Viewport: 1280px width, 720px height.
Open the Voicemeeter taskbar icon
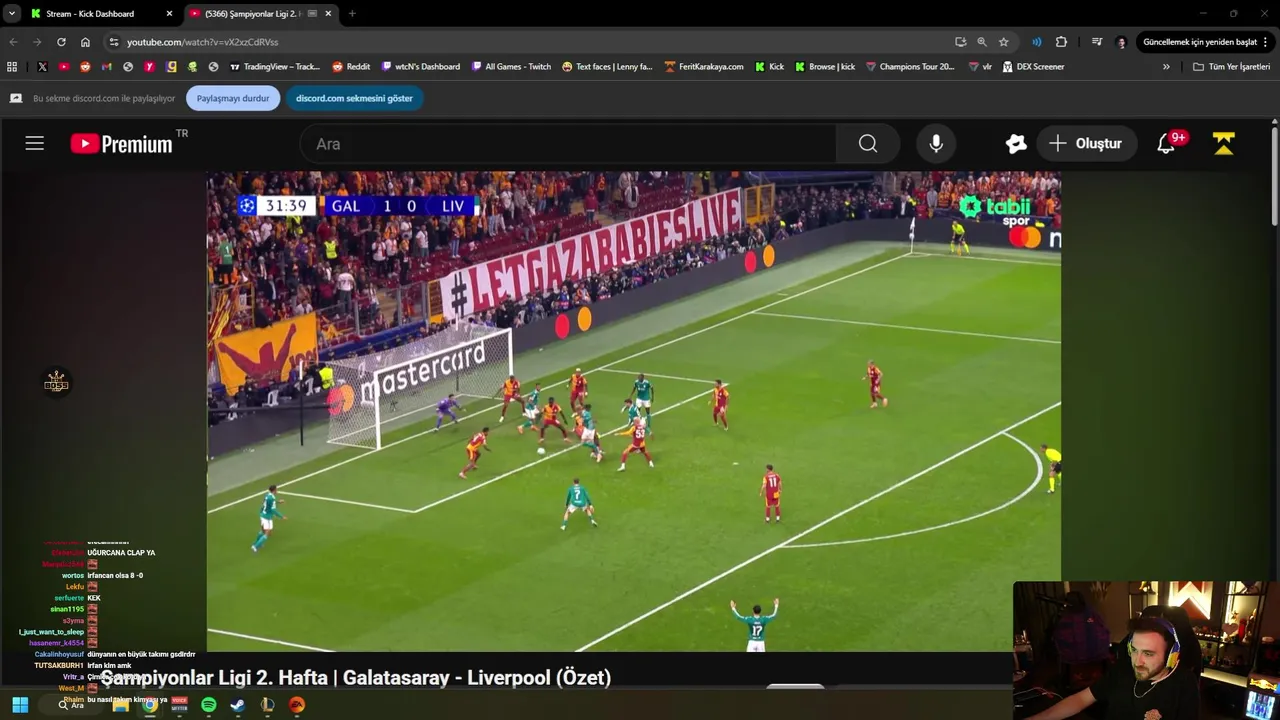[179, 705]
